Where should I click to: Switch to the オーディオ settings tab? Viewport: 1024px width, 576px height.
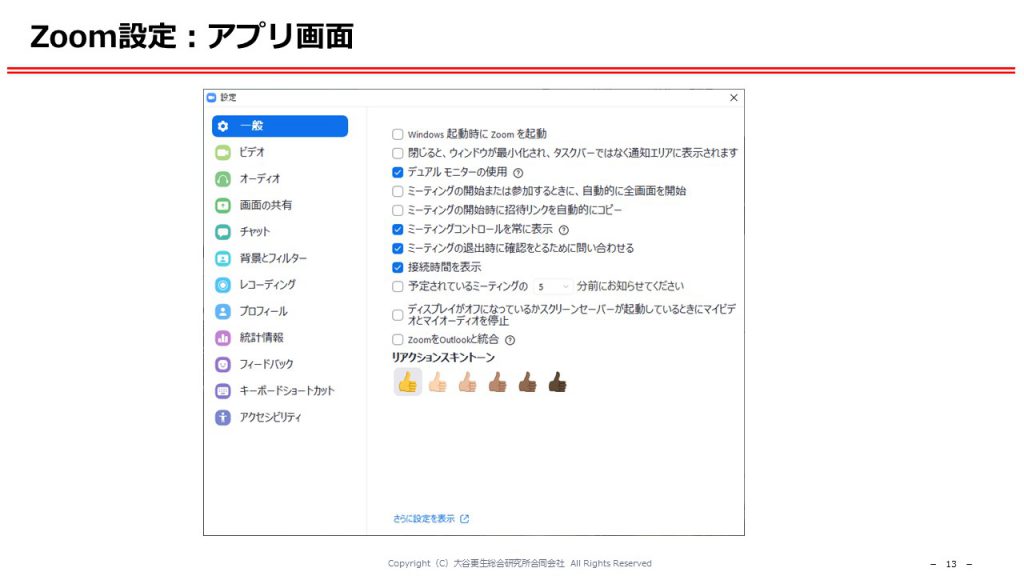click(x=280, y=179)
